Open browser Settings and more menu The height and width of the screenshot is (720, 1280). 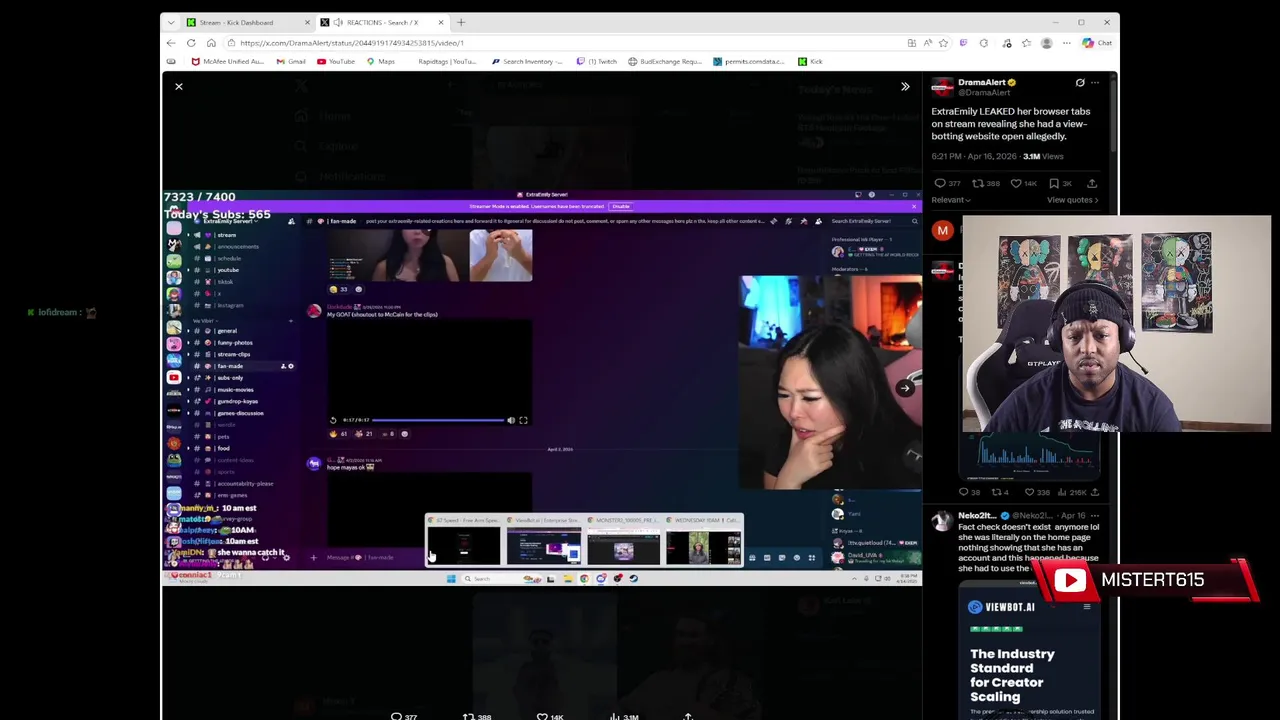(x=1066, y=43)
